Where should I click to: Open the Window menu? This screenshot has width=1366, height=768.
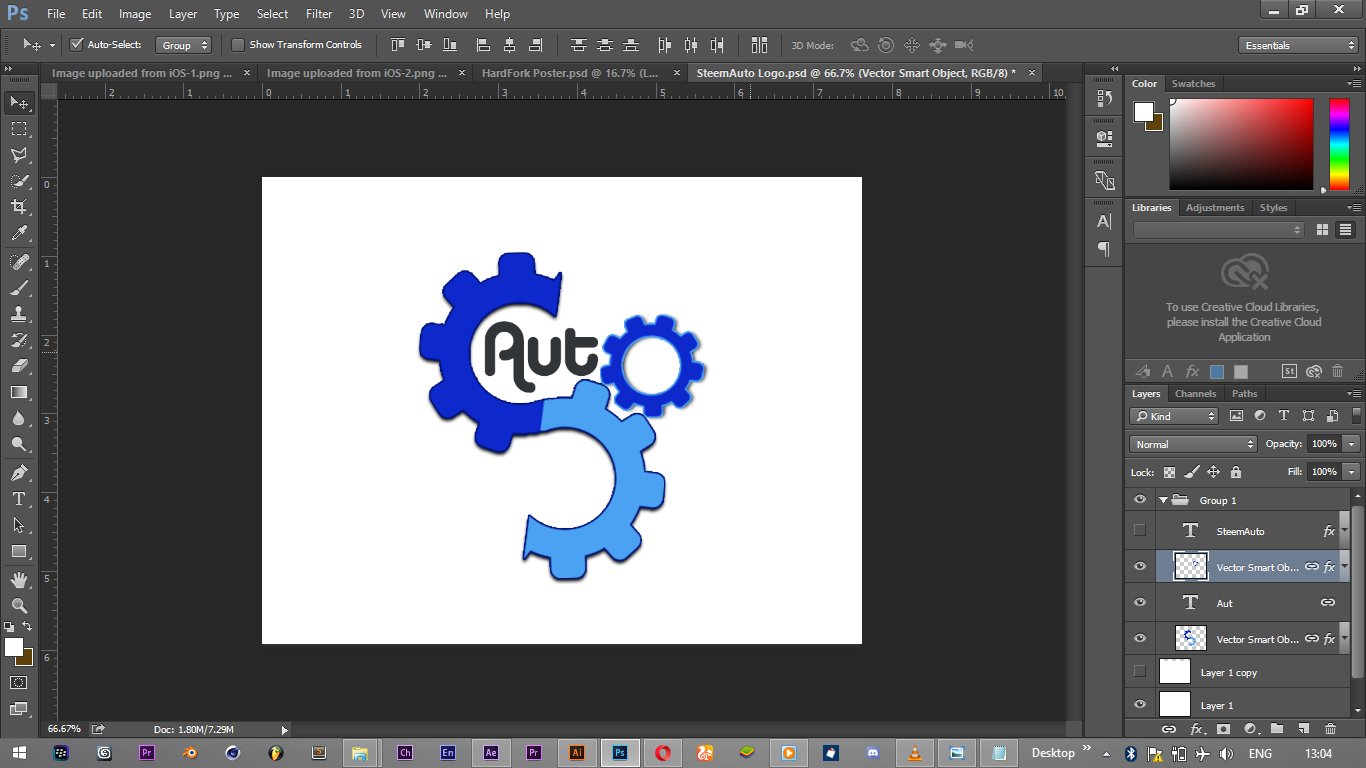pos(445,14)
